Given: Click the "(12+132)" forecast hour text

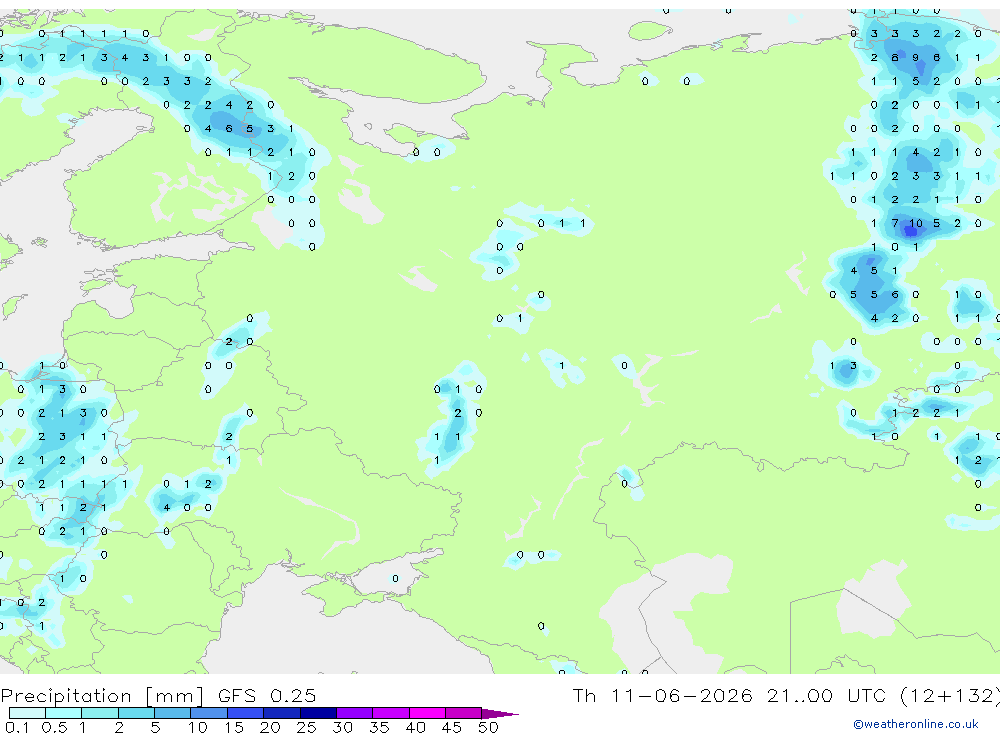Looking at the screenshot, I should [950, 696].
